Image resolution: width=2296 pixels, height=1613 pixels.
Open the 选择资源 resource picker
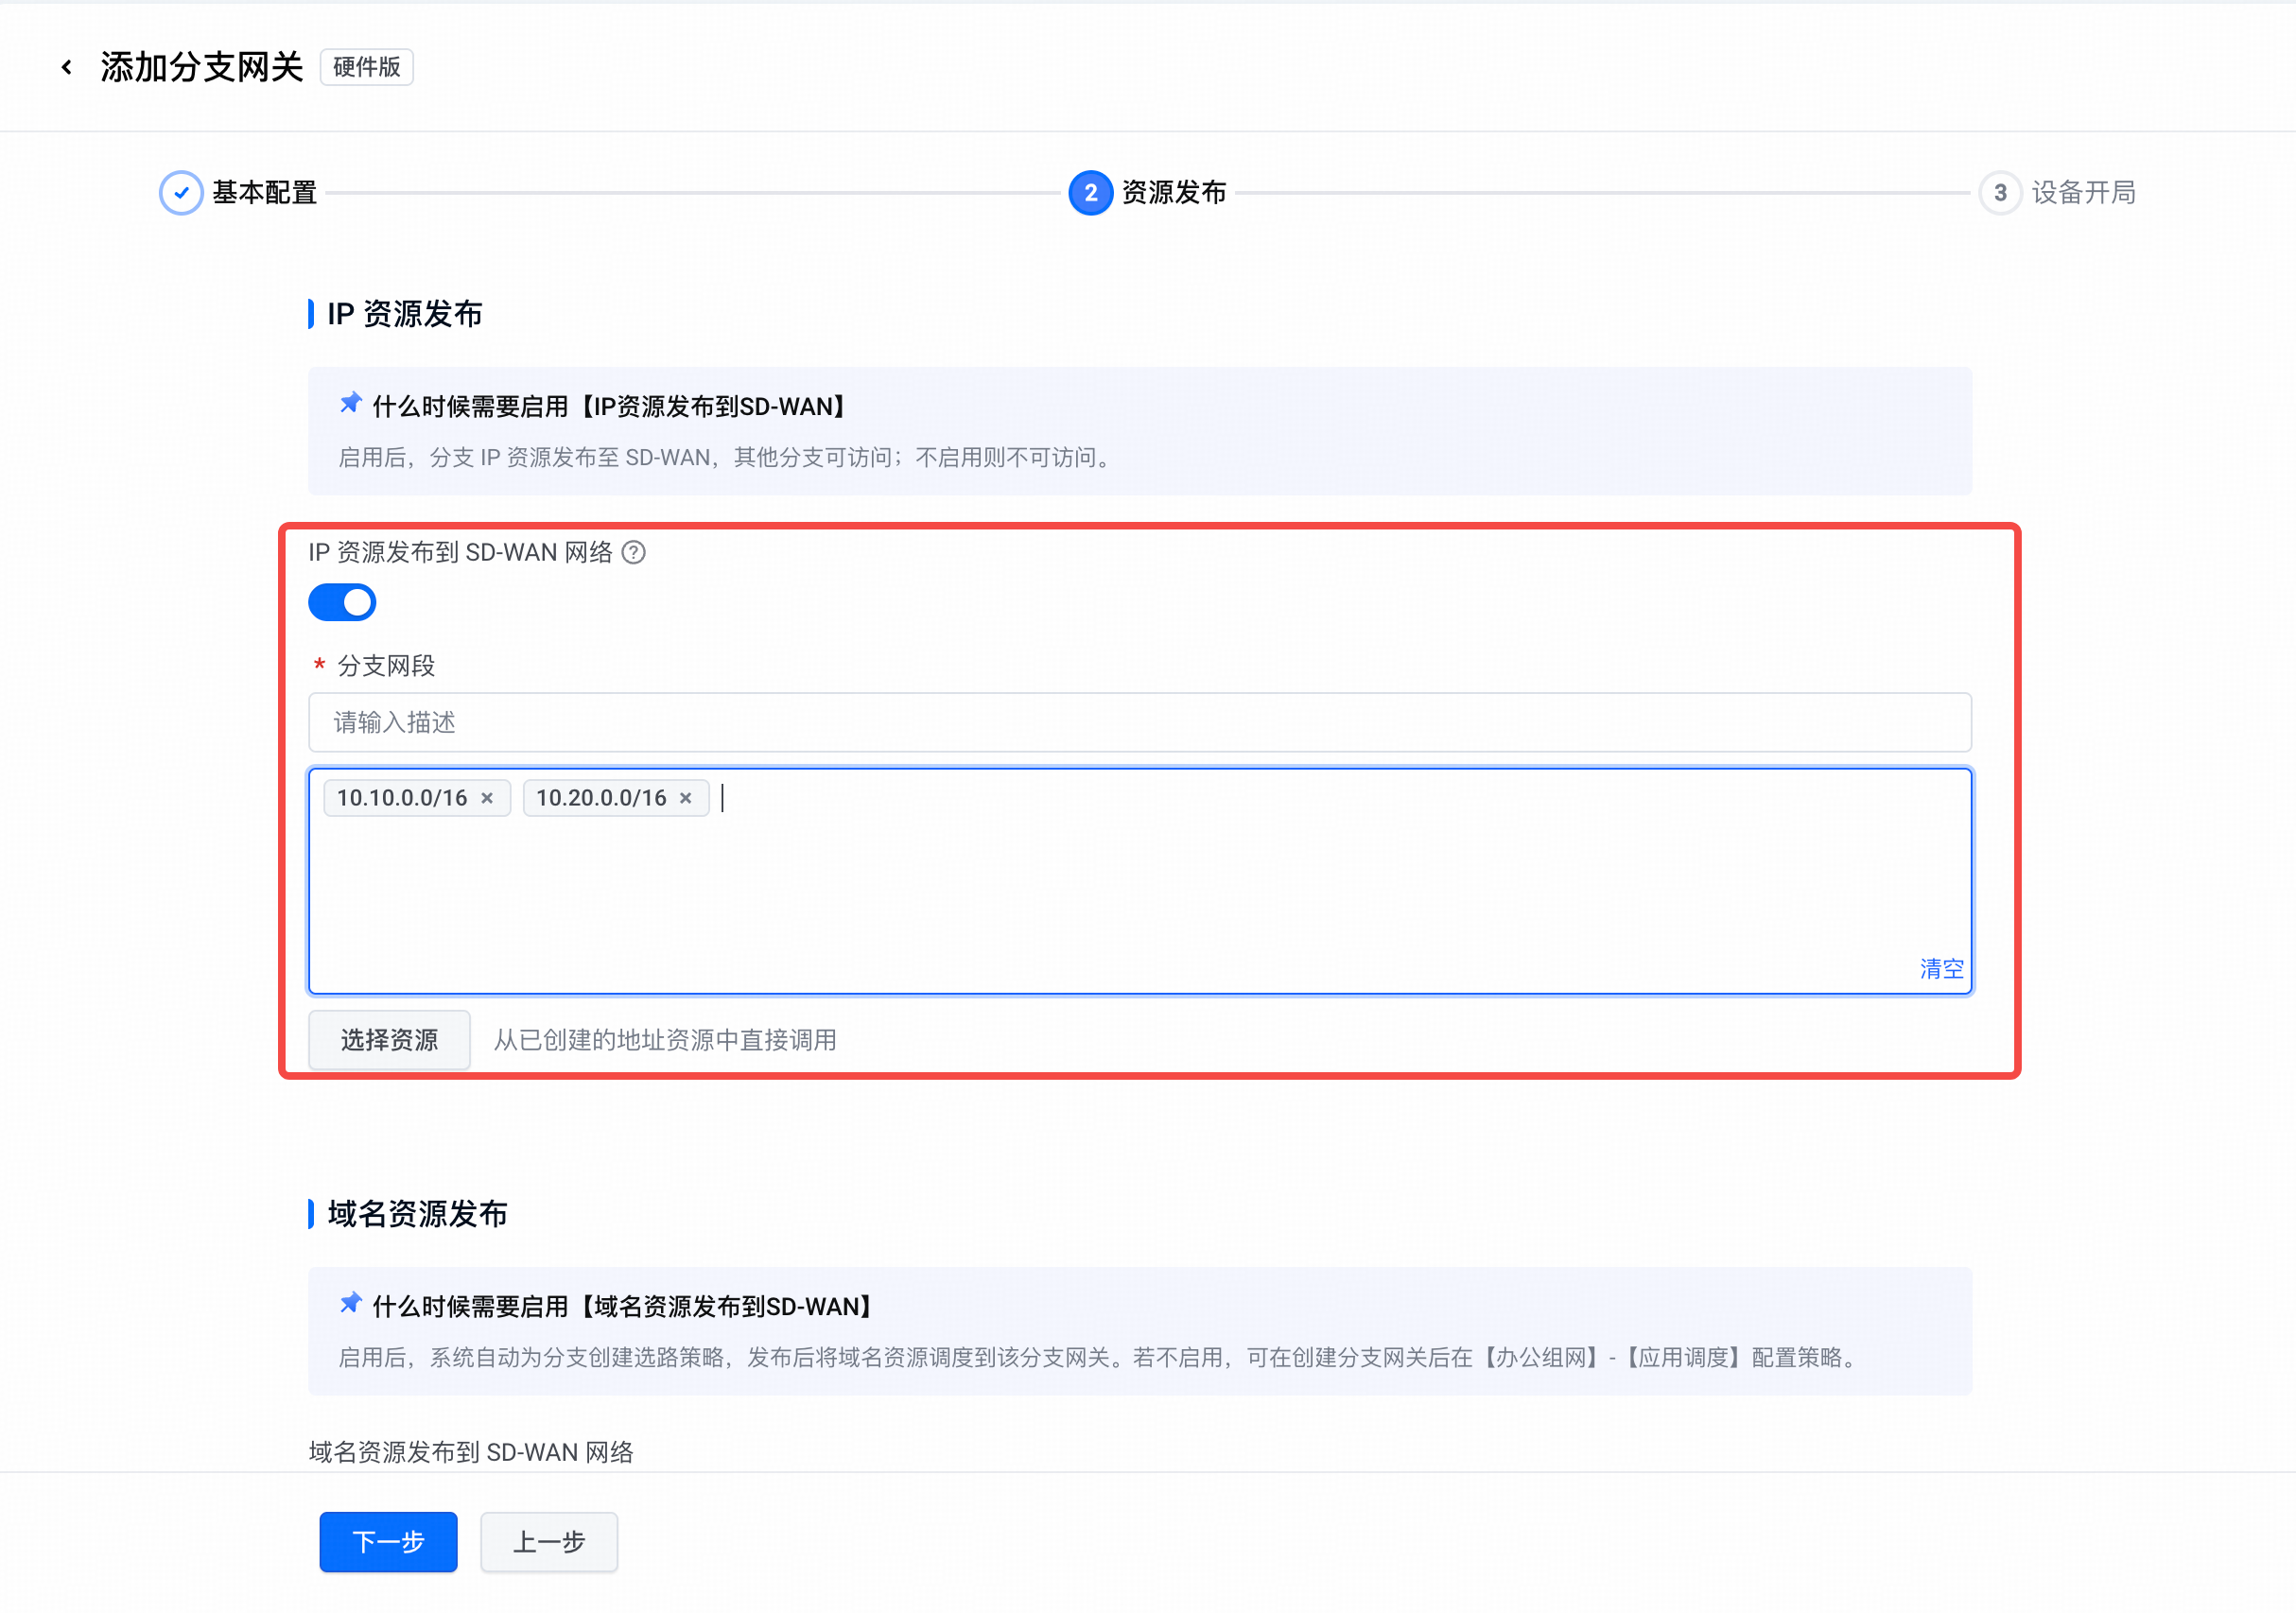point(389,1040)
